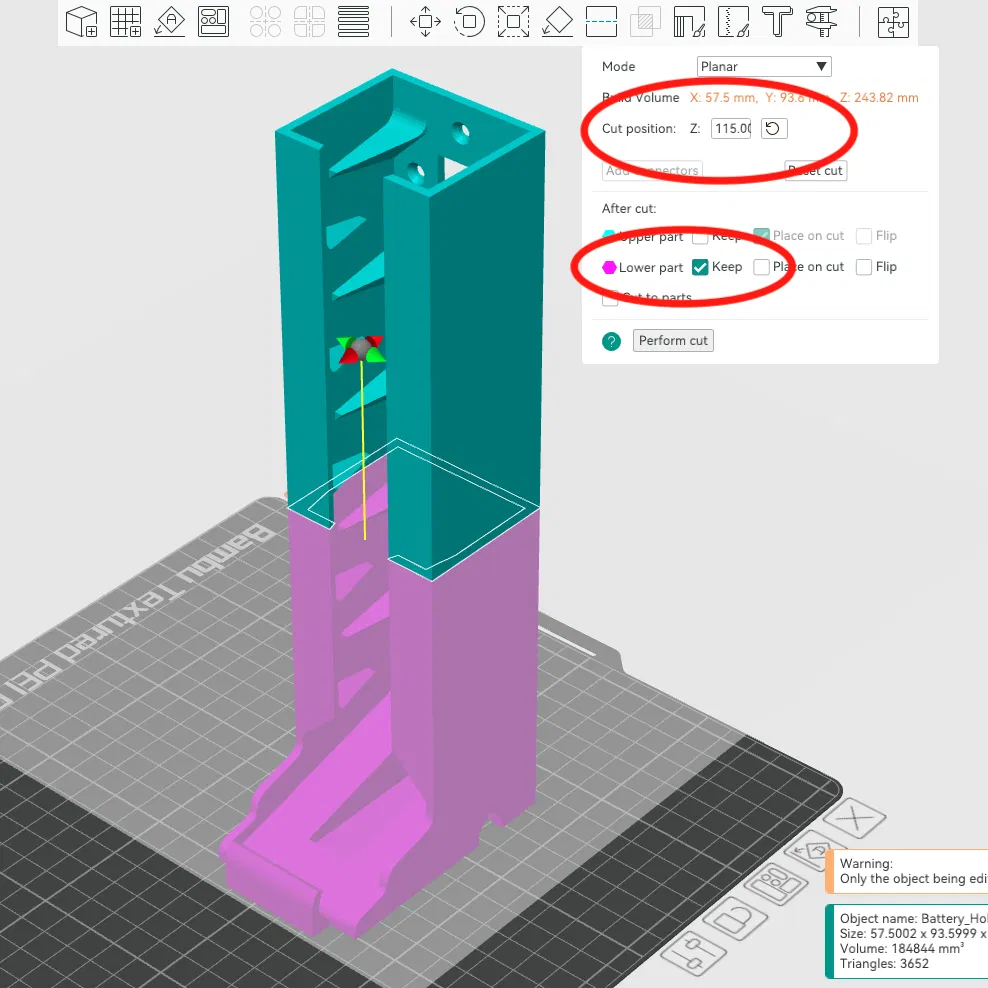Click the Add object cube icon
988x988 pixels.
(82, 22)
